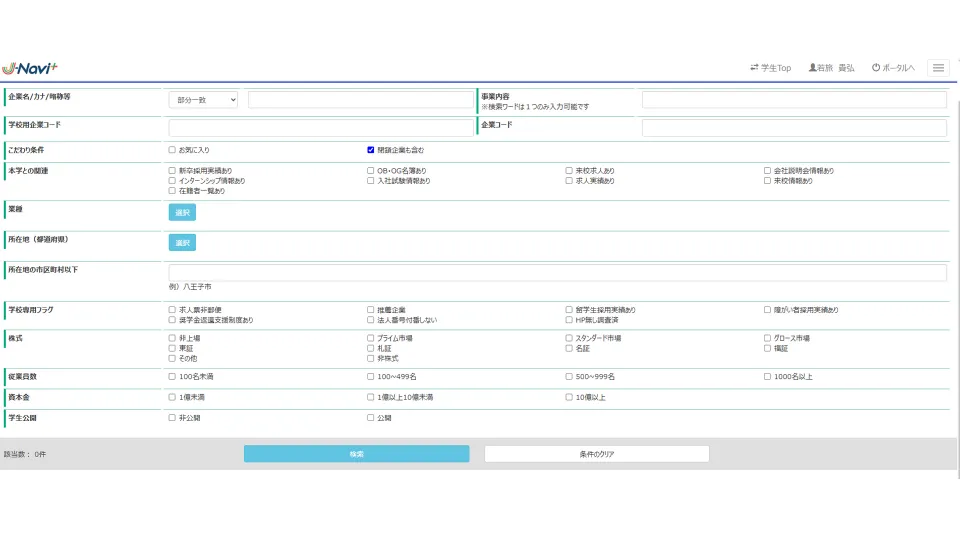Image resolution: width=960 pixels, height=540 pixels.
Task: Tick the OB・OG名簿あり checkbox
Action: pos(371,171)
